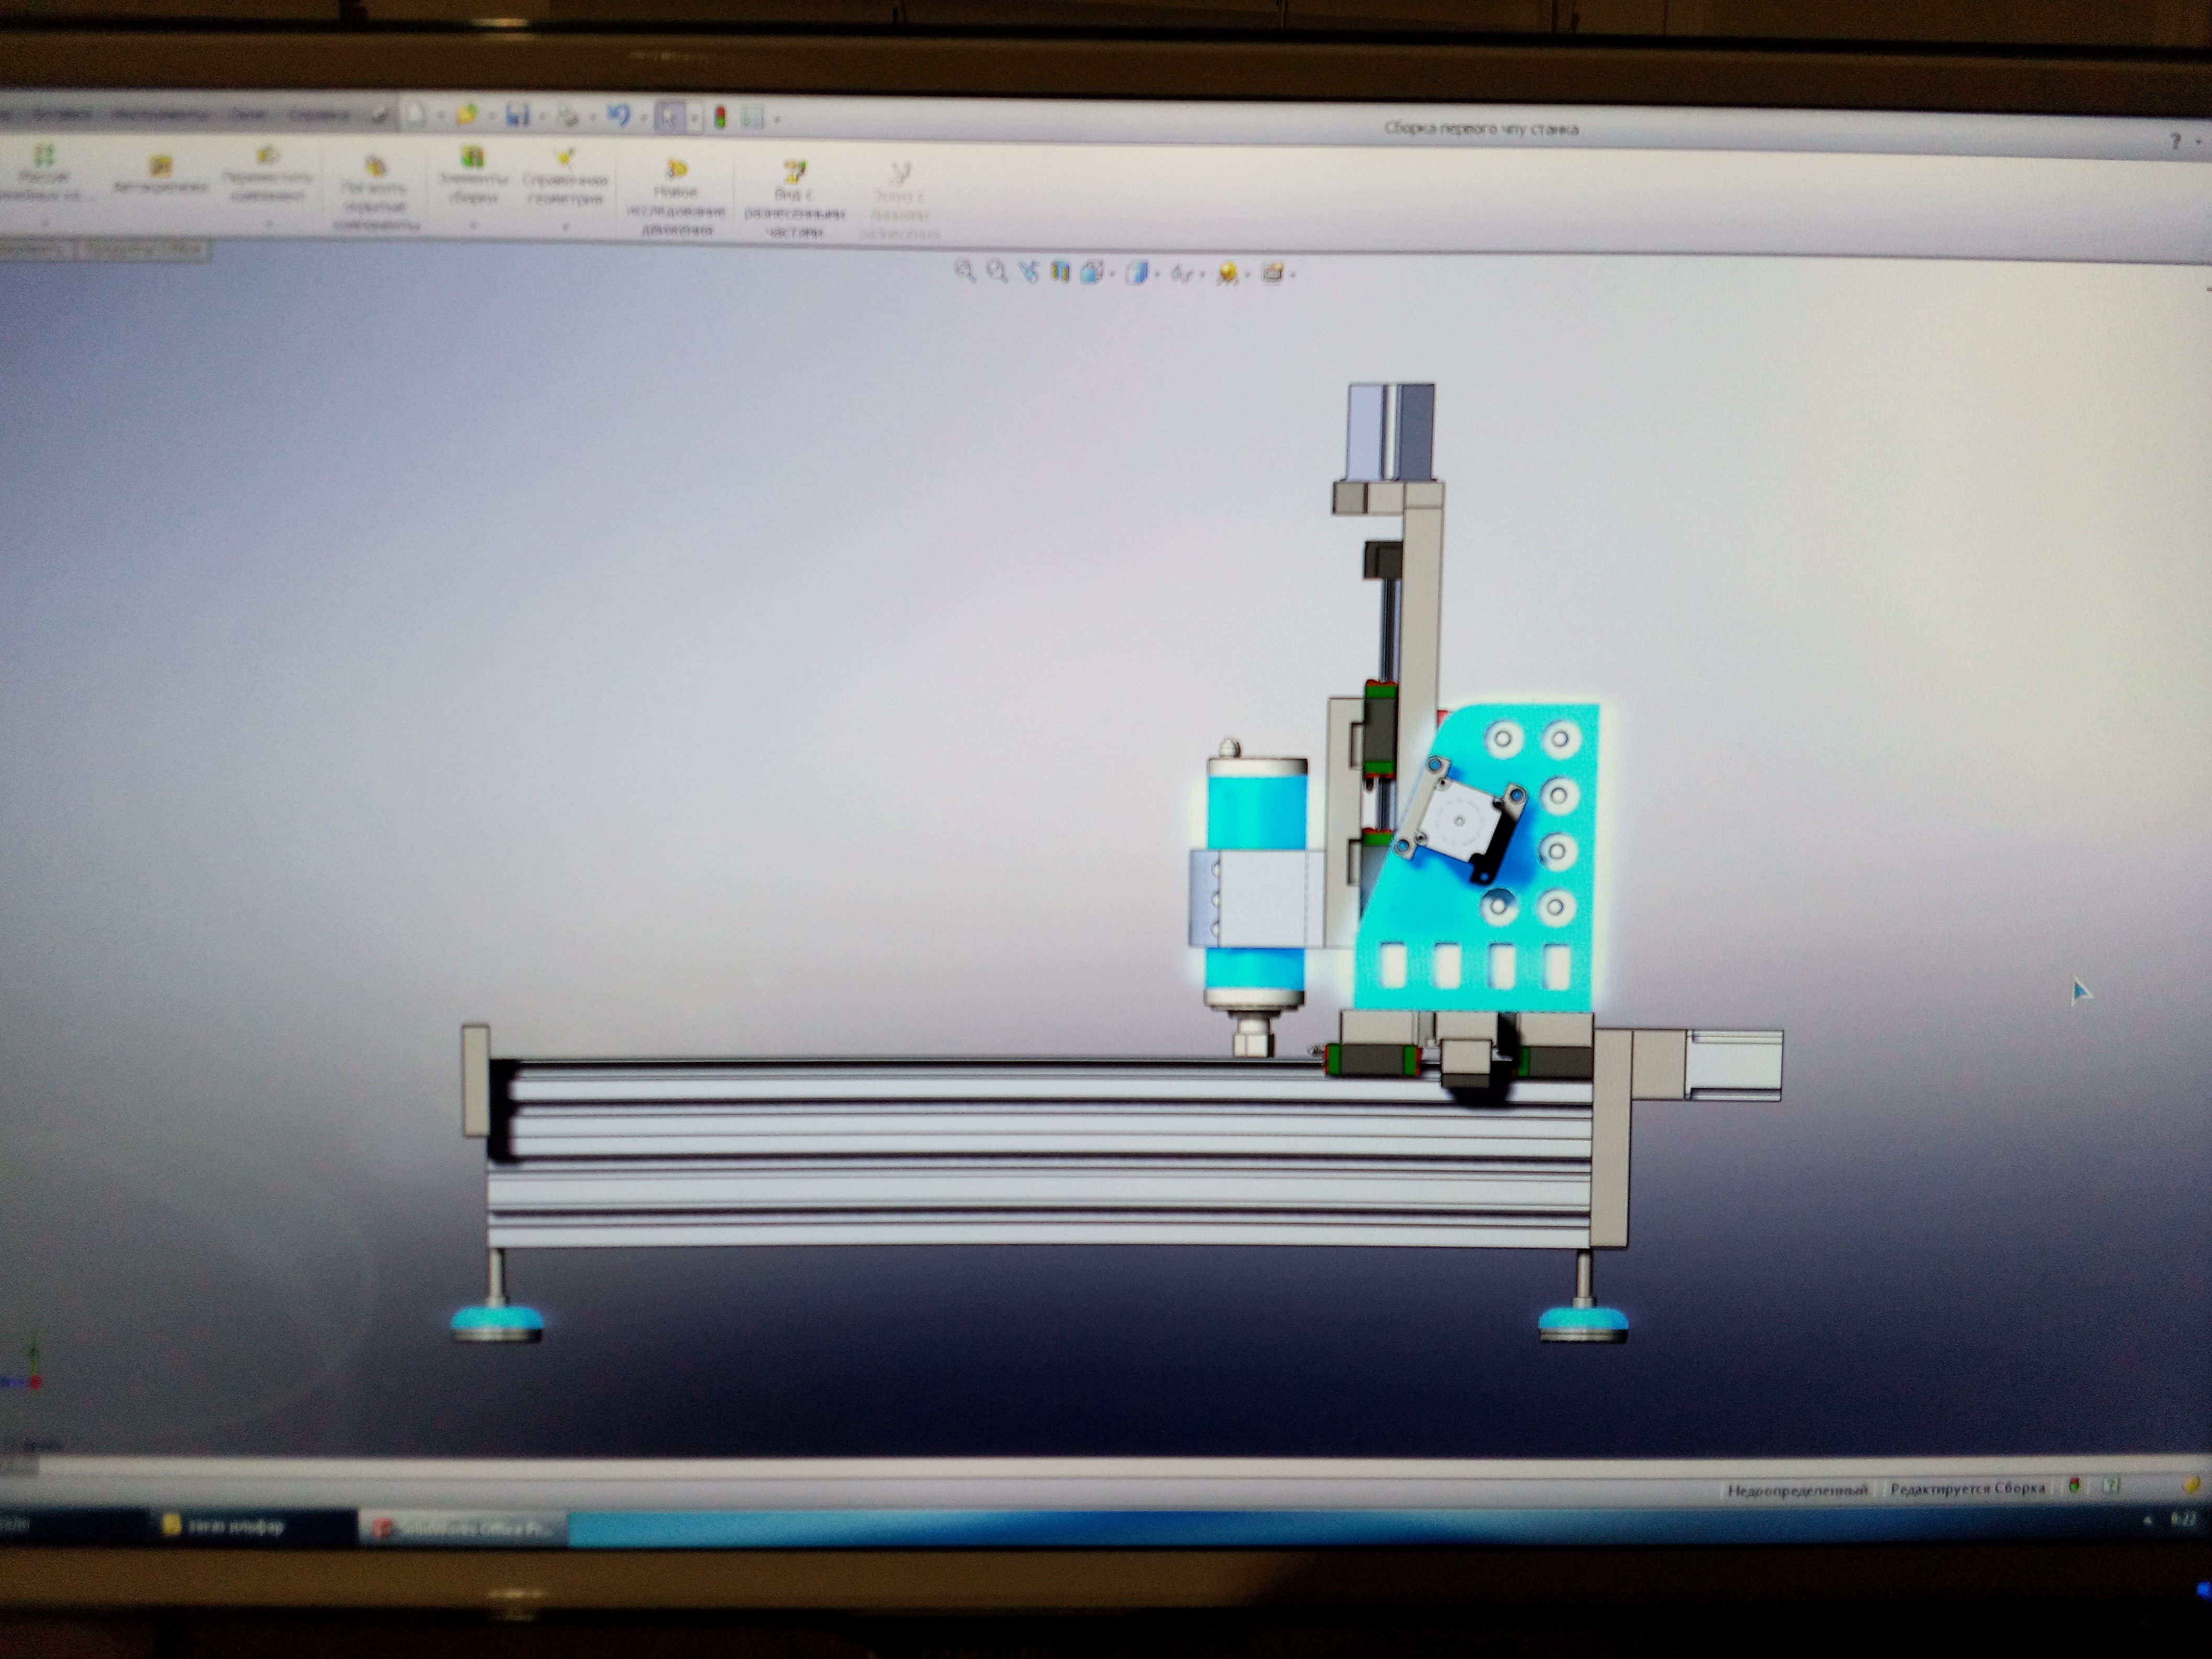Open SolidWorks Office taskbar button

(x=462, y=1528)
